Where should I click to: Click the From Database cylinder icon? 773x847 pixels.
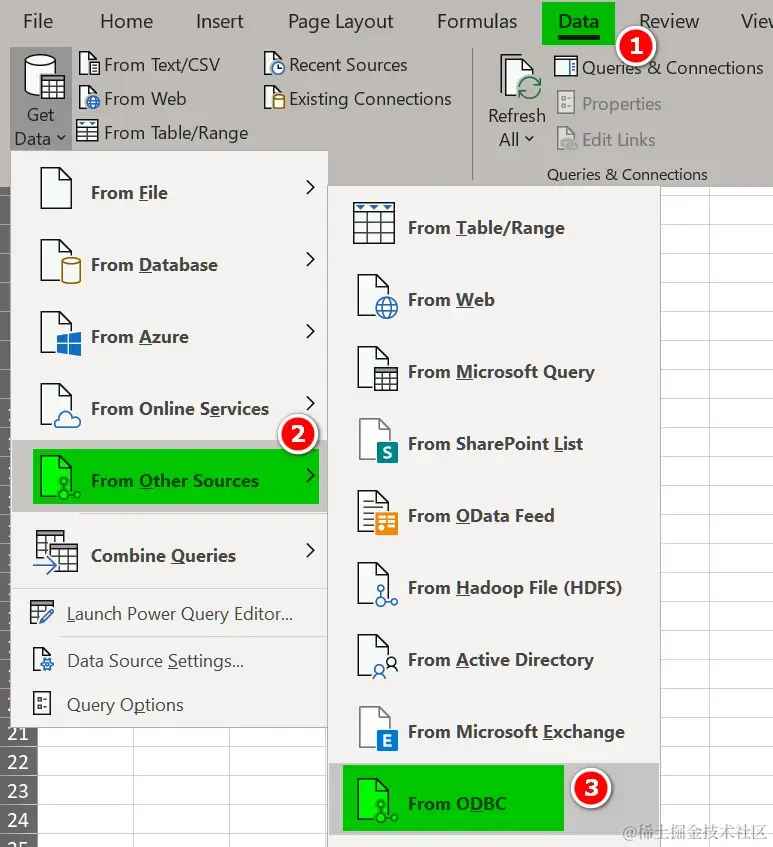pos(60,262)
